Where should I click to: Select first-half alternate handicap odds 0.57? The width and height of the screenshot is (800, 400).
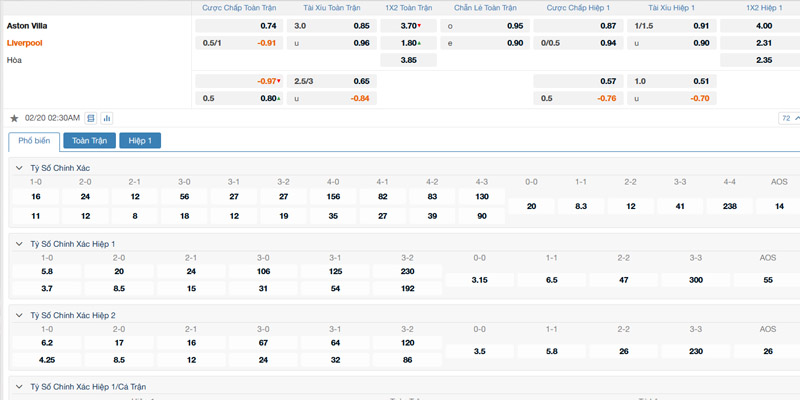[579, 81]
